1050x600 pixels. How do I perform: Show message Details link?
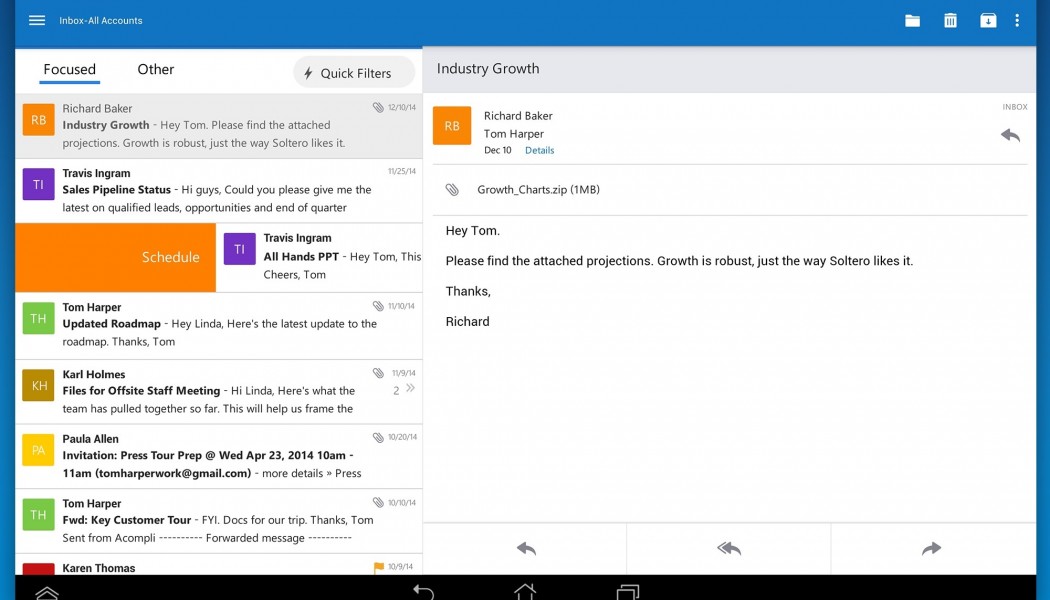pos(539,151)
